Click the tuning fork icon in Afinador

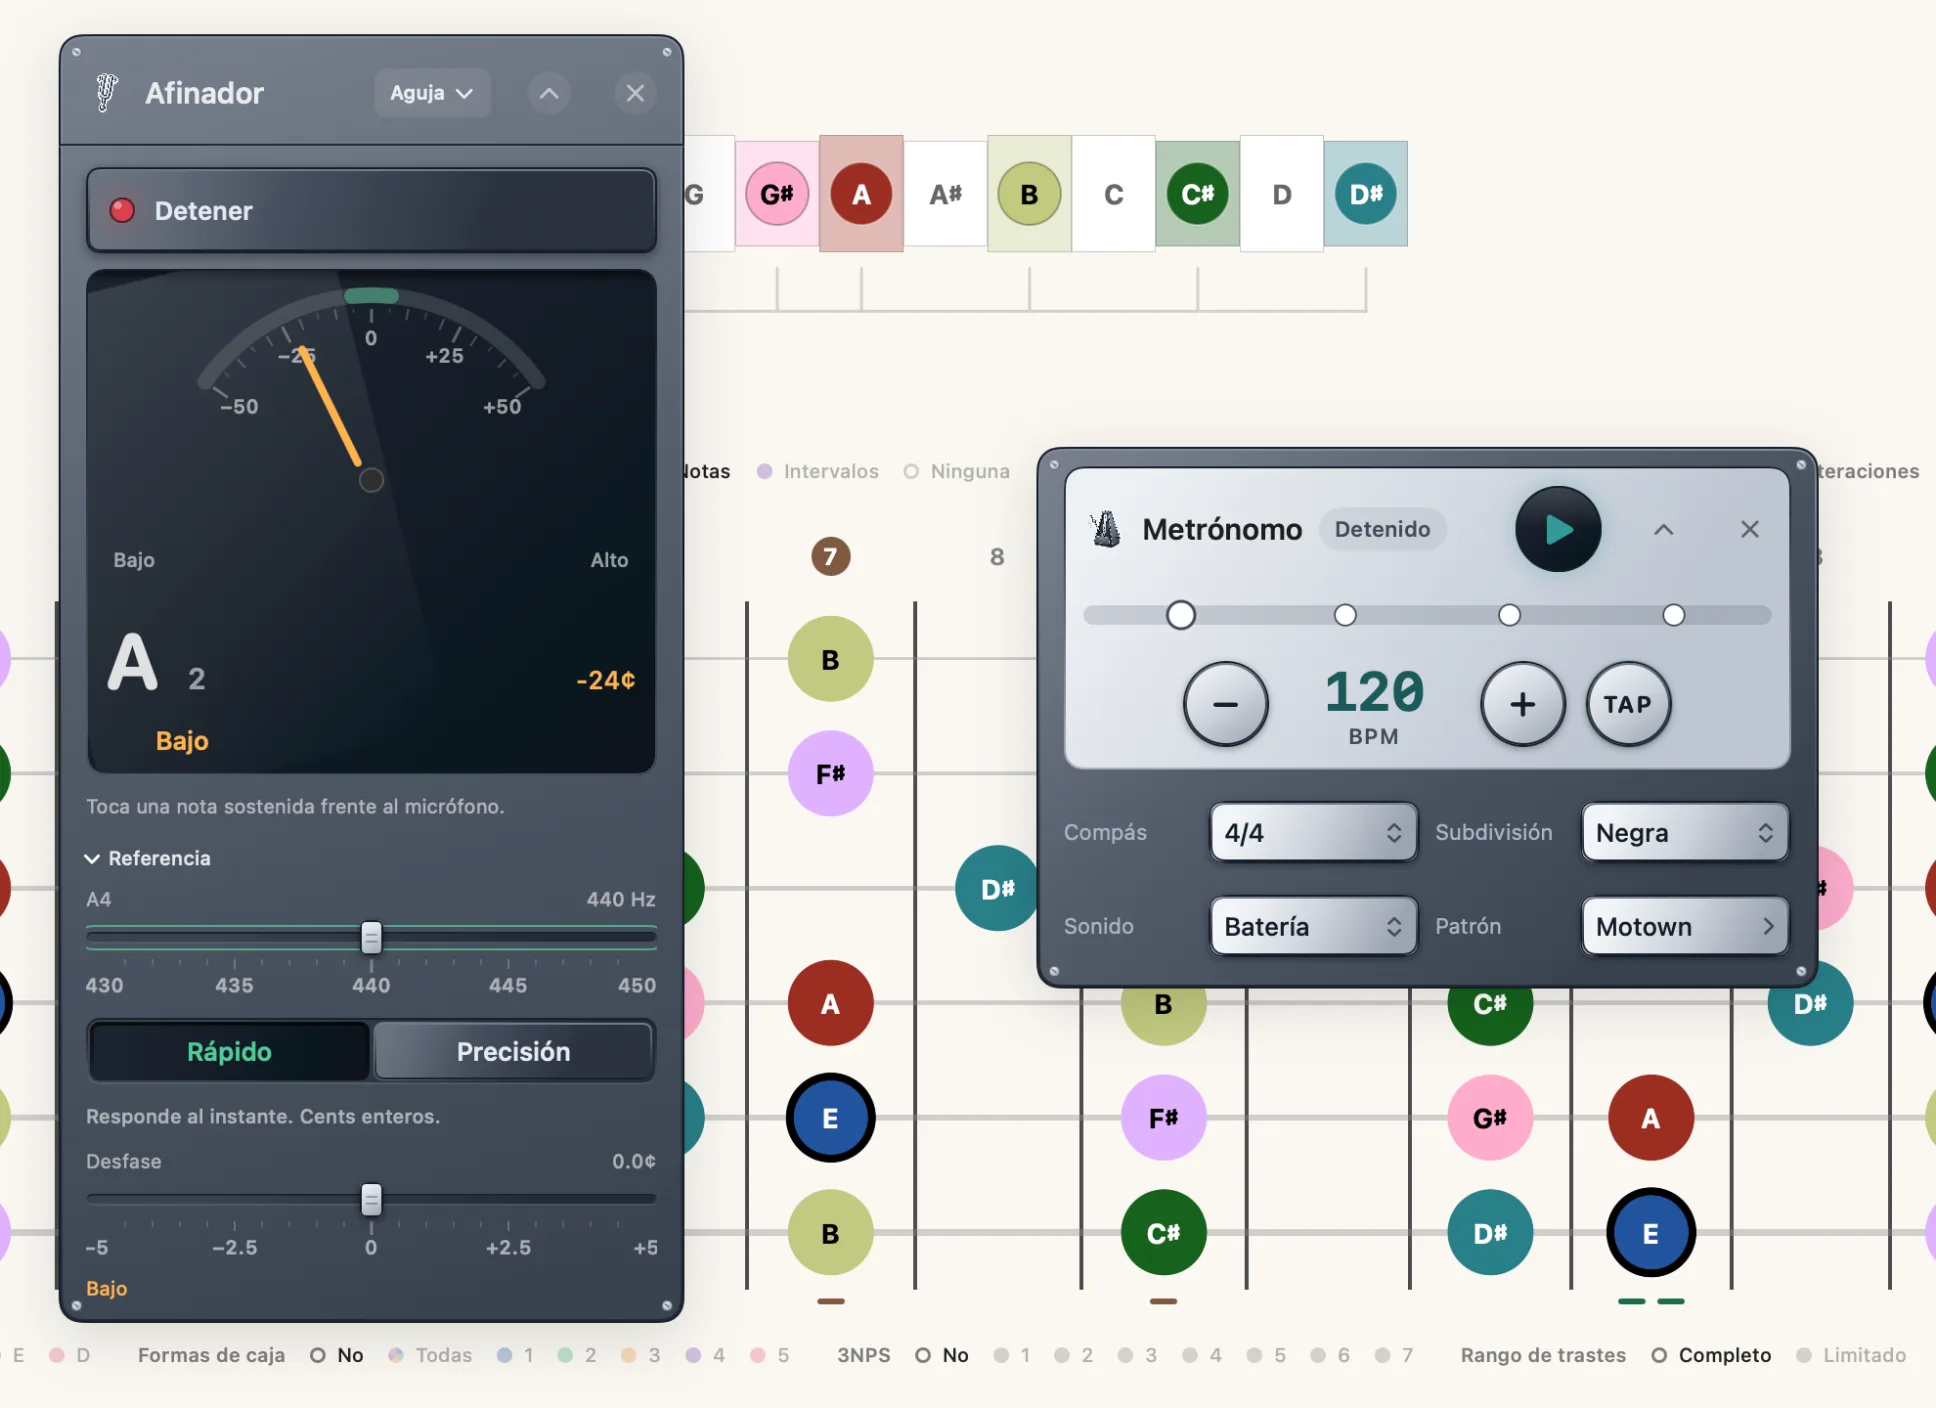[106, 93]
